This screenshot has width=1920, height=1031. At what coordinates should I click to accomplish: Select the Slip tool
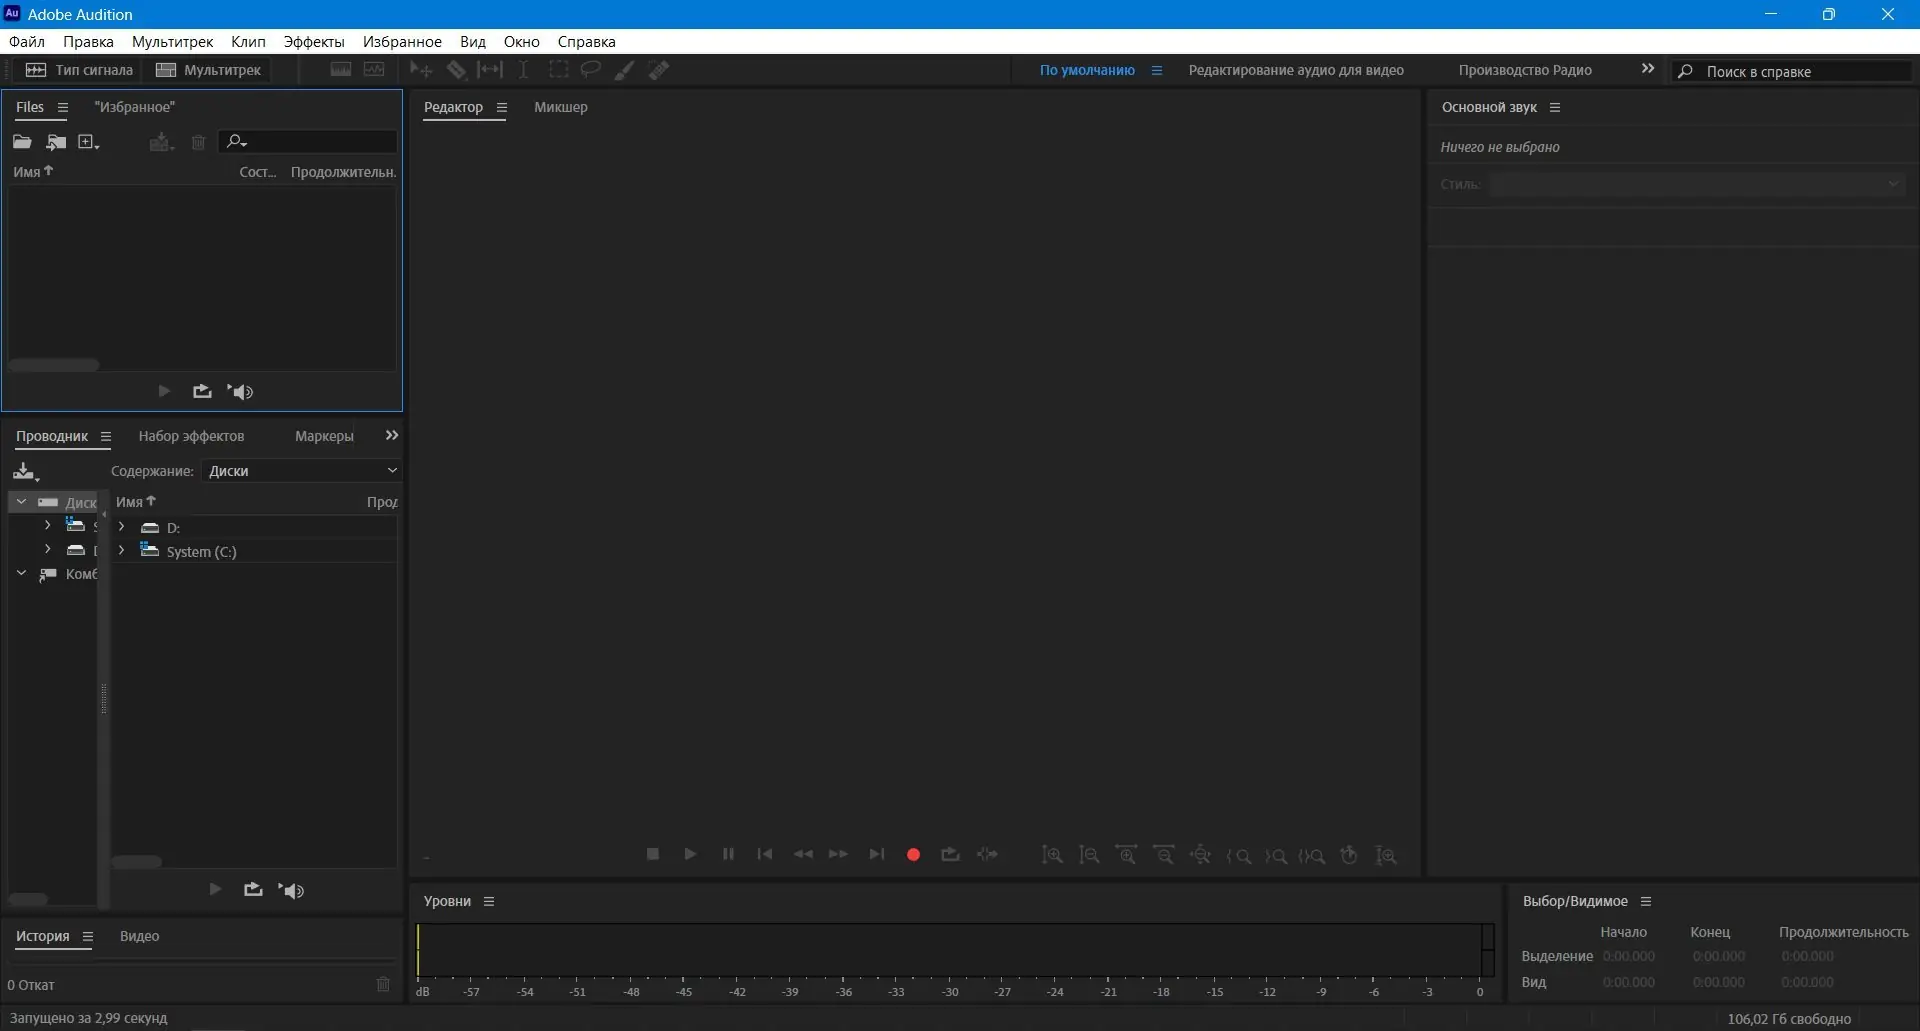[490, 70]
